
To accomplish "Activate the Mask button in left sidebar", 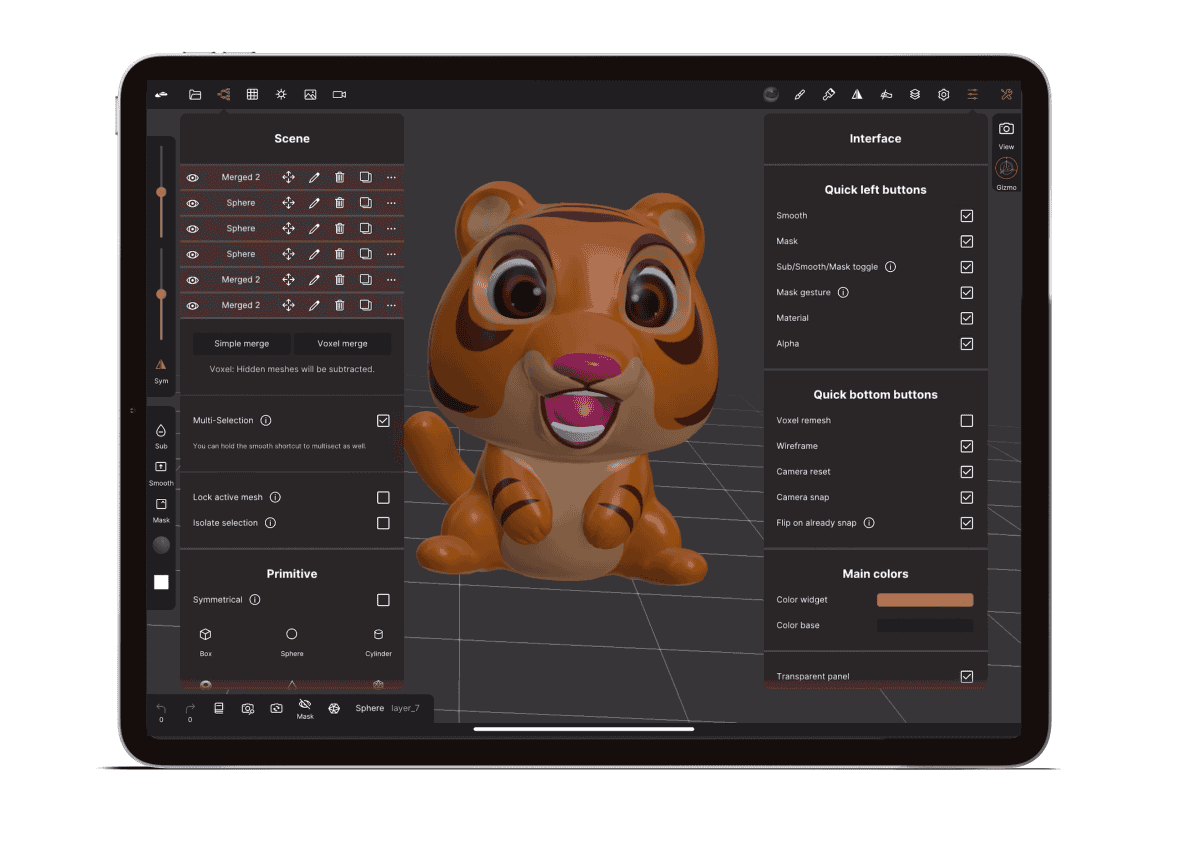I will (x=161, y=510).
